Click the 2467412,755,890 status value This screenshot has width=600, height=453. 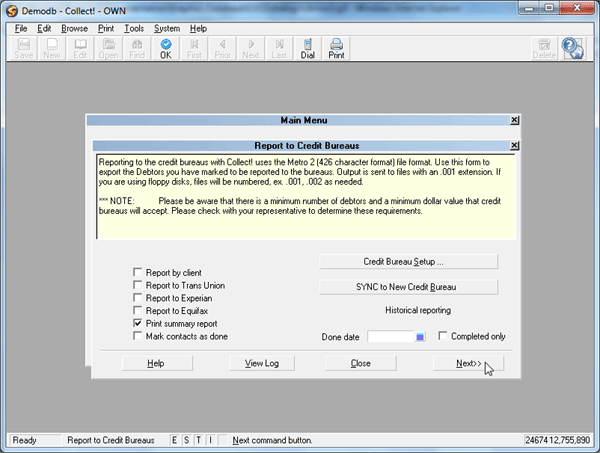[558, 440]
